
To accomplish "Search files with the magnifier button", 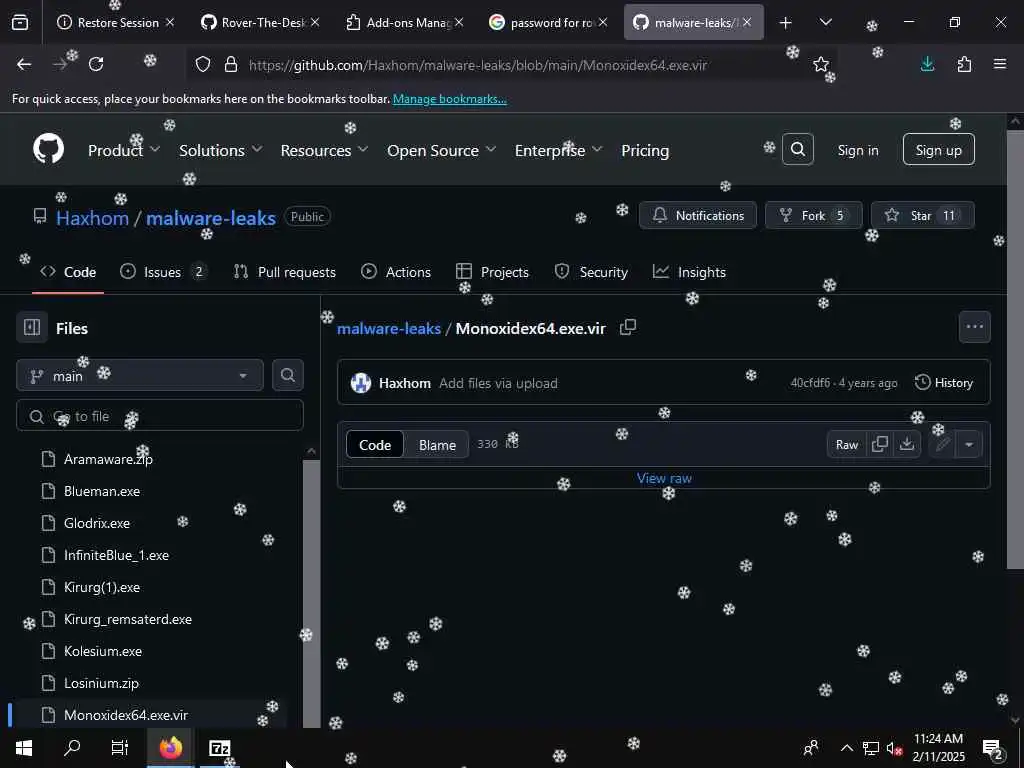I will (287, 375).
